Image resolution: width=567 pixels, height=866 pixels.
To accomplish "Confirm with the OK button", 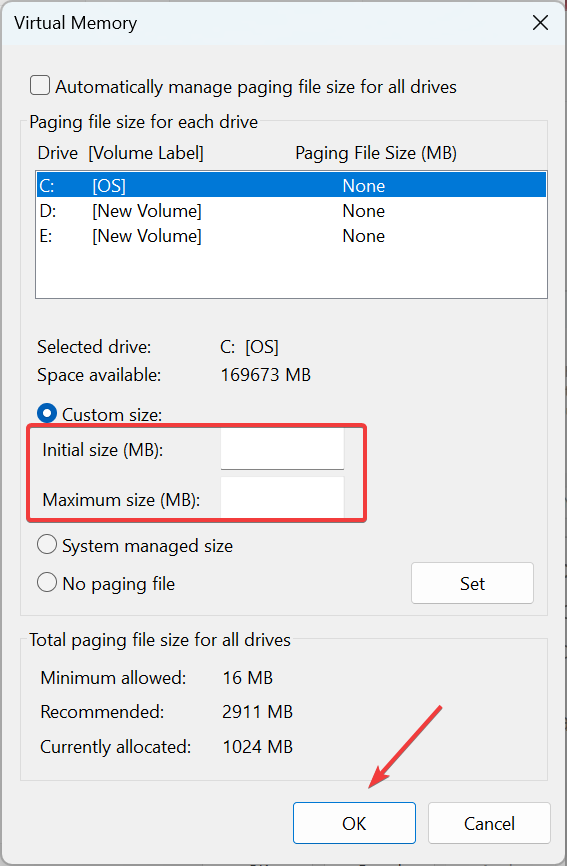I will coord(354,823).
